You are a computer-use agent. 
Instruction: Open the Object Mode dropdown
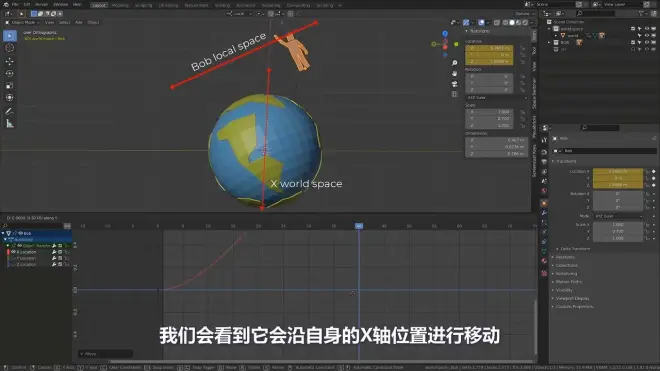(23, 22)
